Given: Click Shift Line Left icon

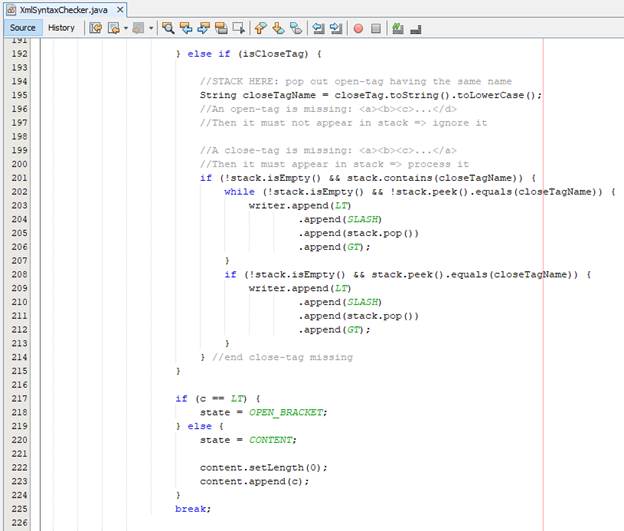Looking at the screenshot, I should [318, 28].
